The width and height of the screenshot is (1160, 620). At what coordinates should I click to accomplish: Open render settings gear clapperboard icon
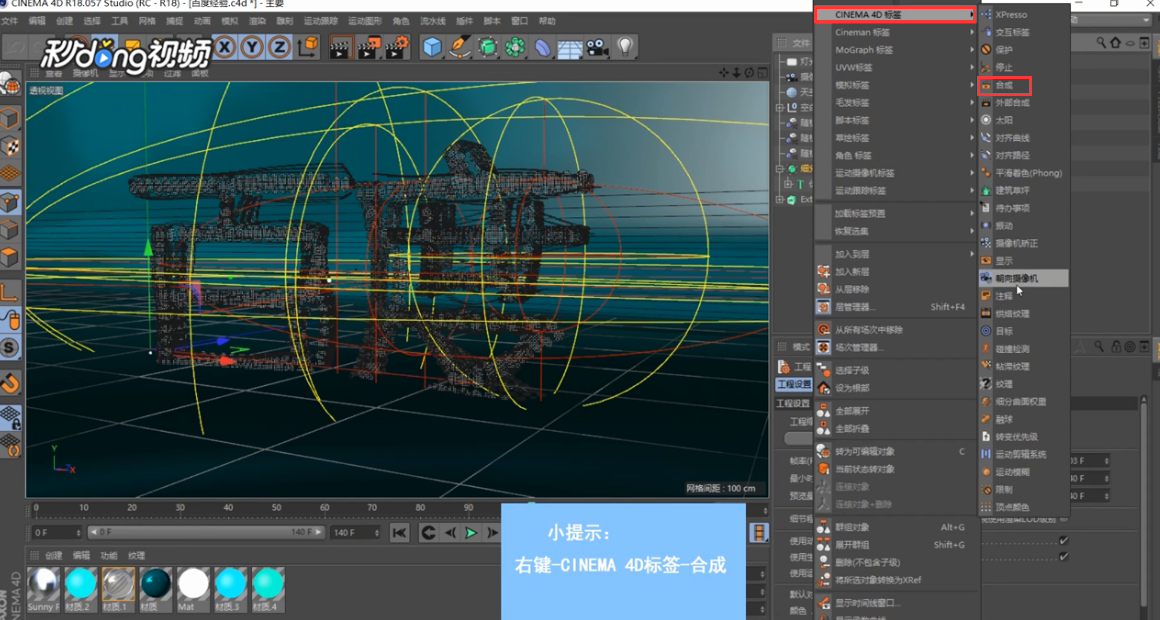(x=397, y=47)
